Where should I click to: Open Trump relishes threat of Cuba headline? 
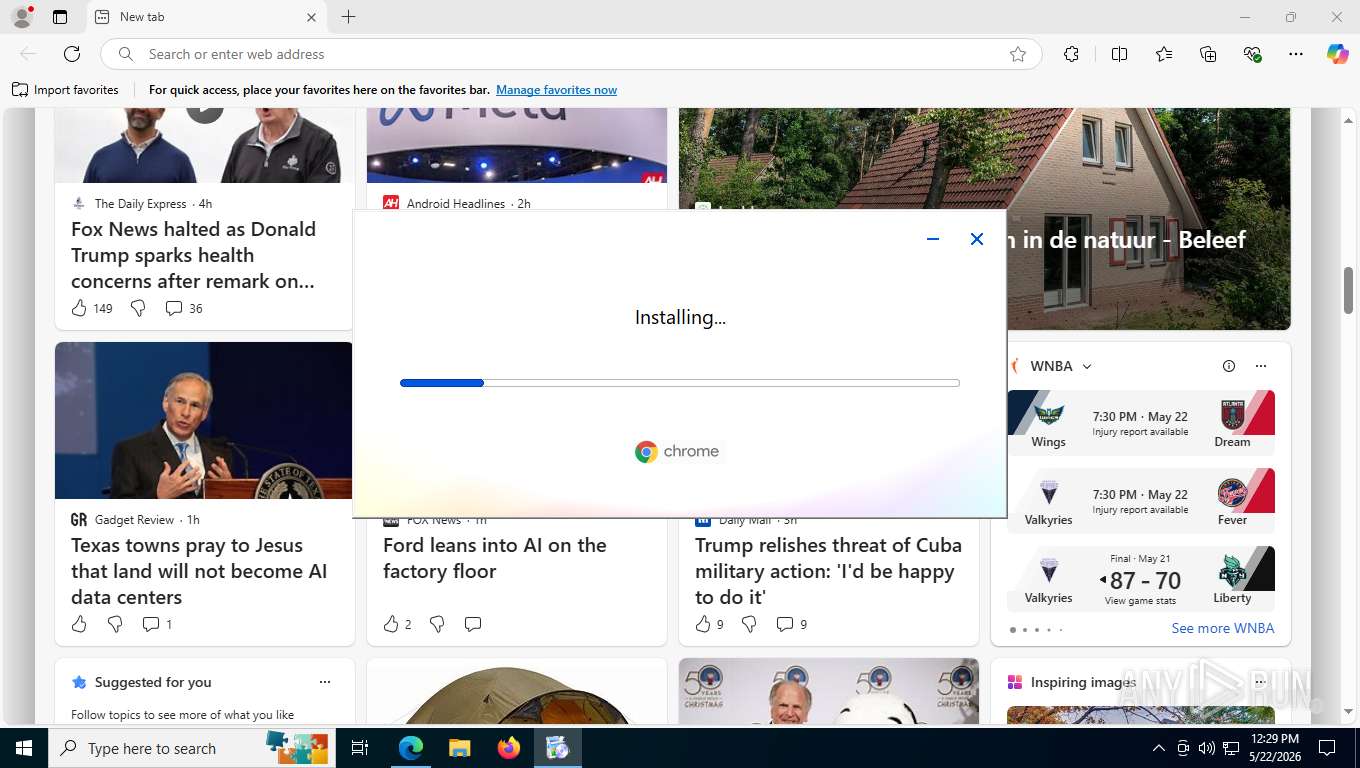828,571
